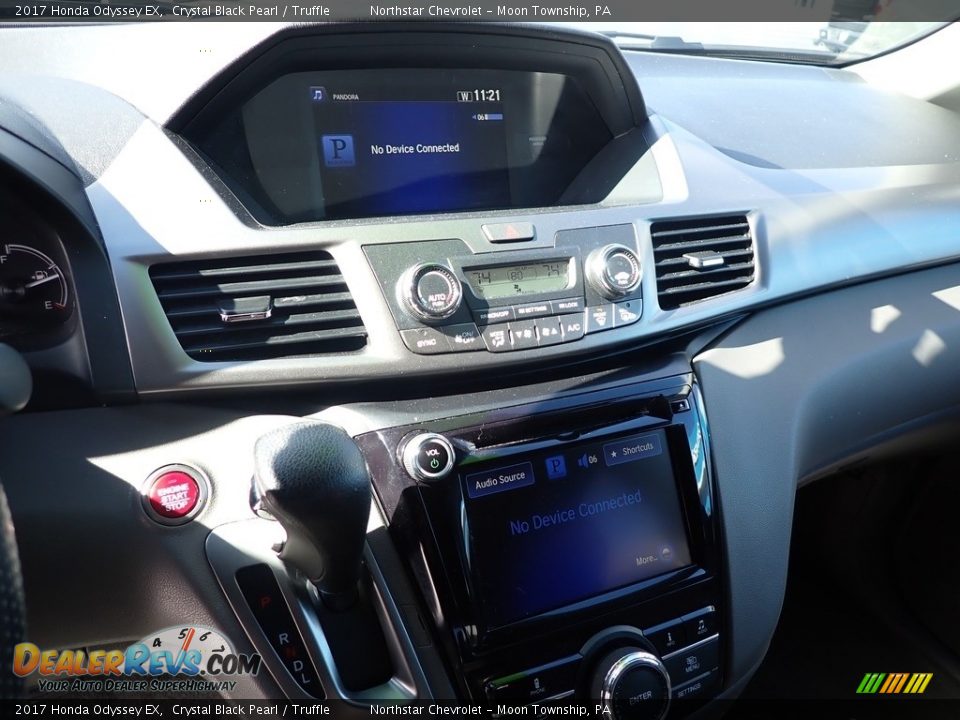This screenshot has width=960, height=720.
Task: Tap 'No Device Connected' on upper display
Action: (414, 149)
